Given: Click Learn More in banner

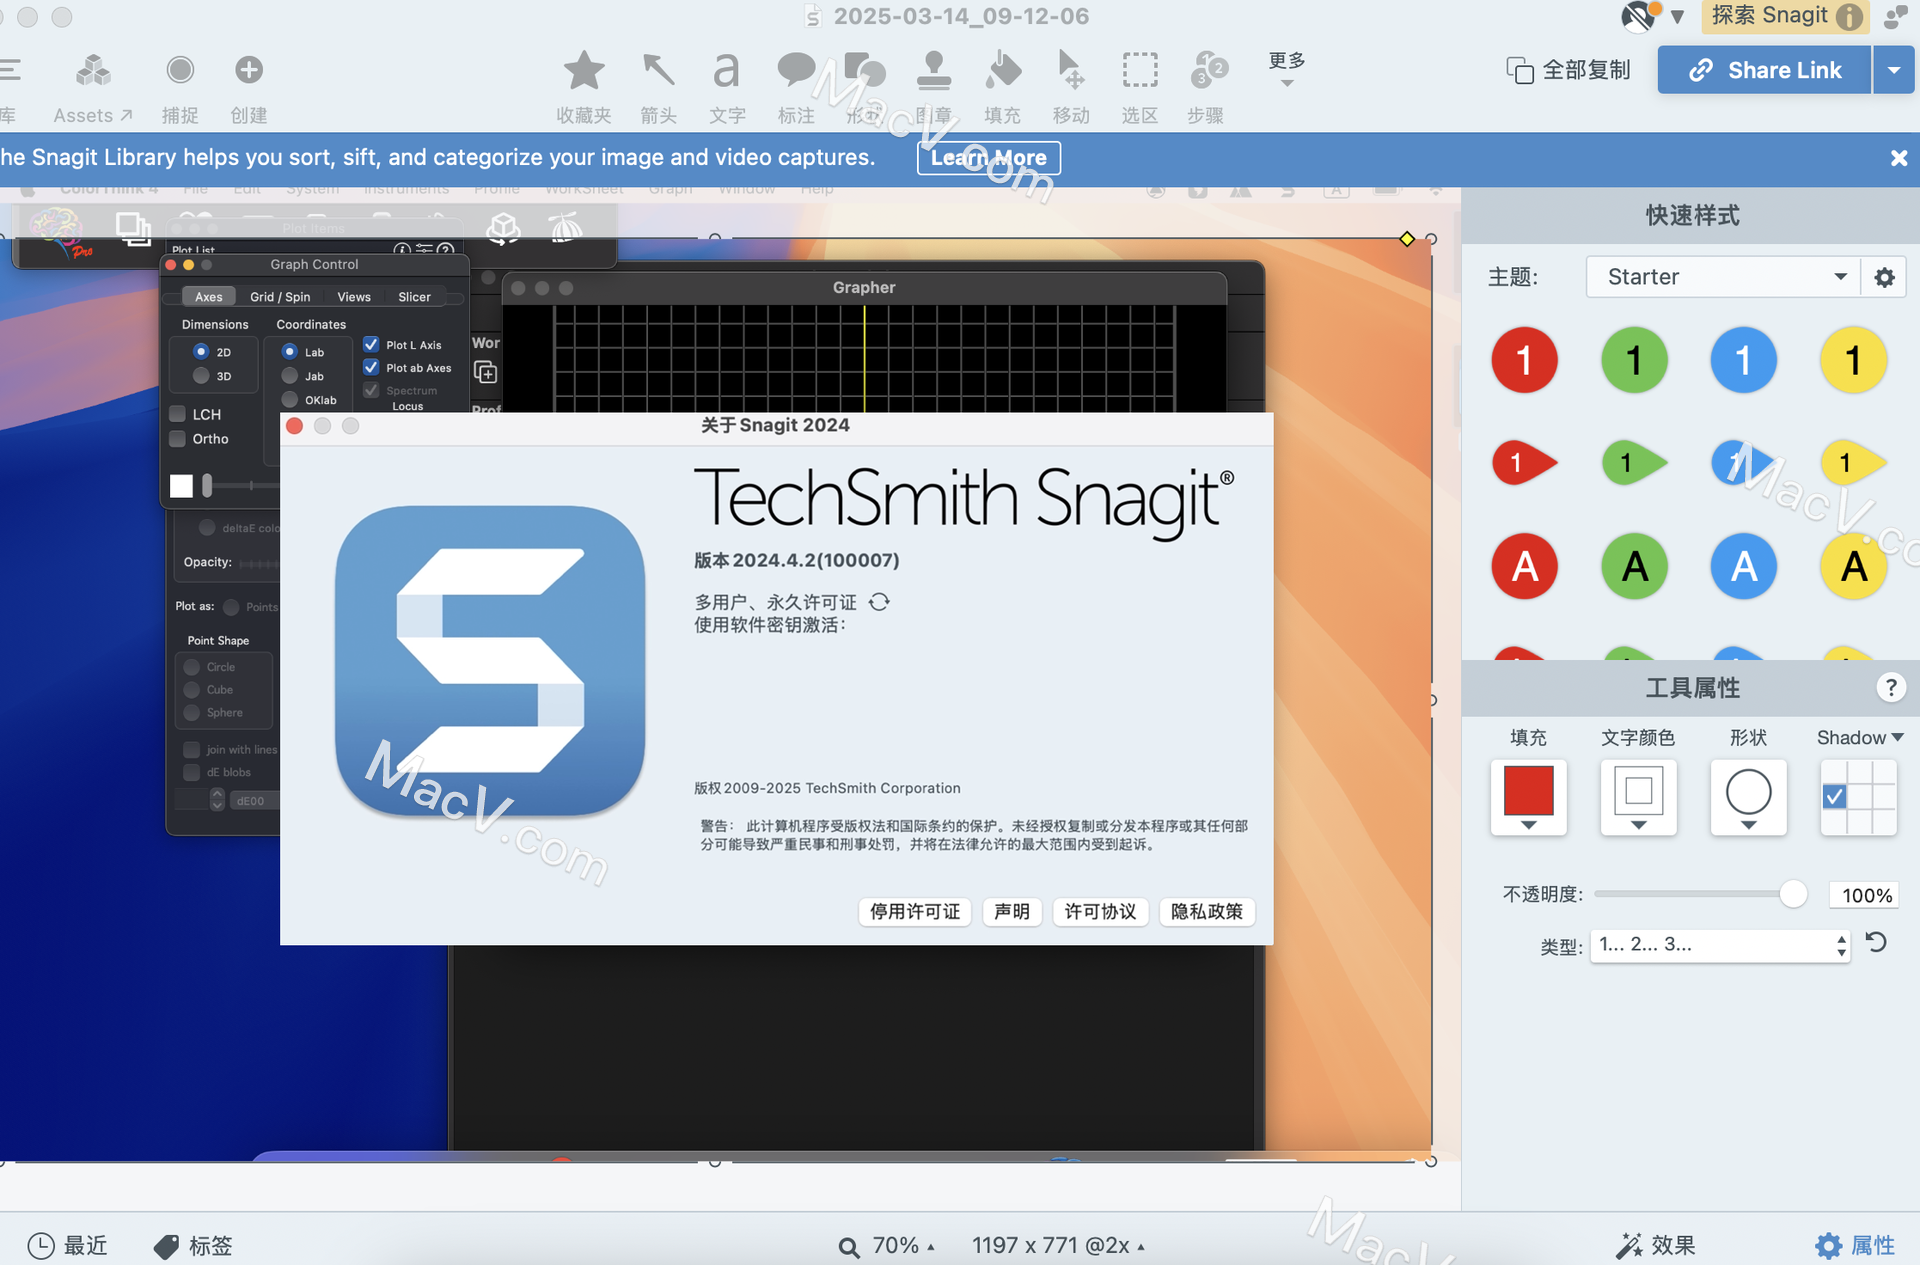Looking at the screenshot, I should click(988, 158).
